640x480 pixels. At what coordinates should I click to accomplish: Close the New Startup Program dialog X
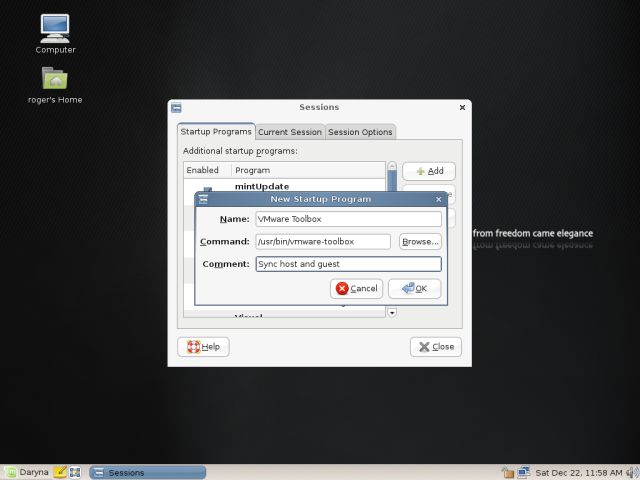(438, 199)
